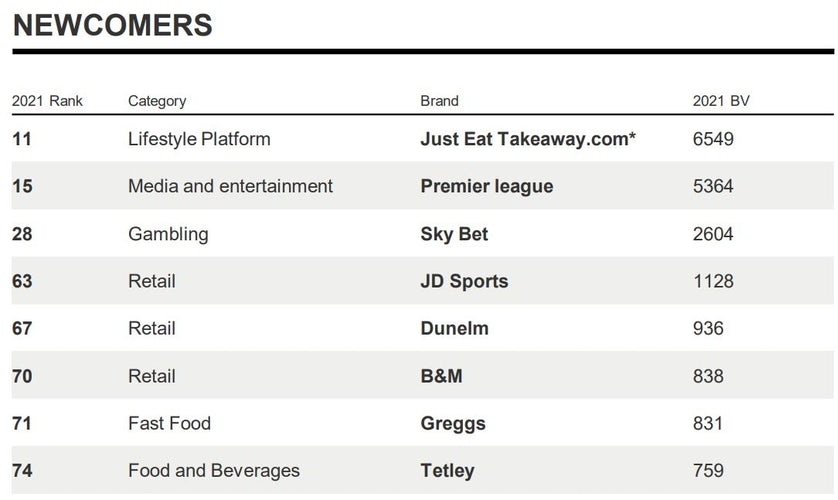The height and width of the screenshot is (500, 838).
Task: Click the Fast Food category cell
Action: (x=169, y=423)
